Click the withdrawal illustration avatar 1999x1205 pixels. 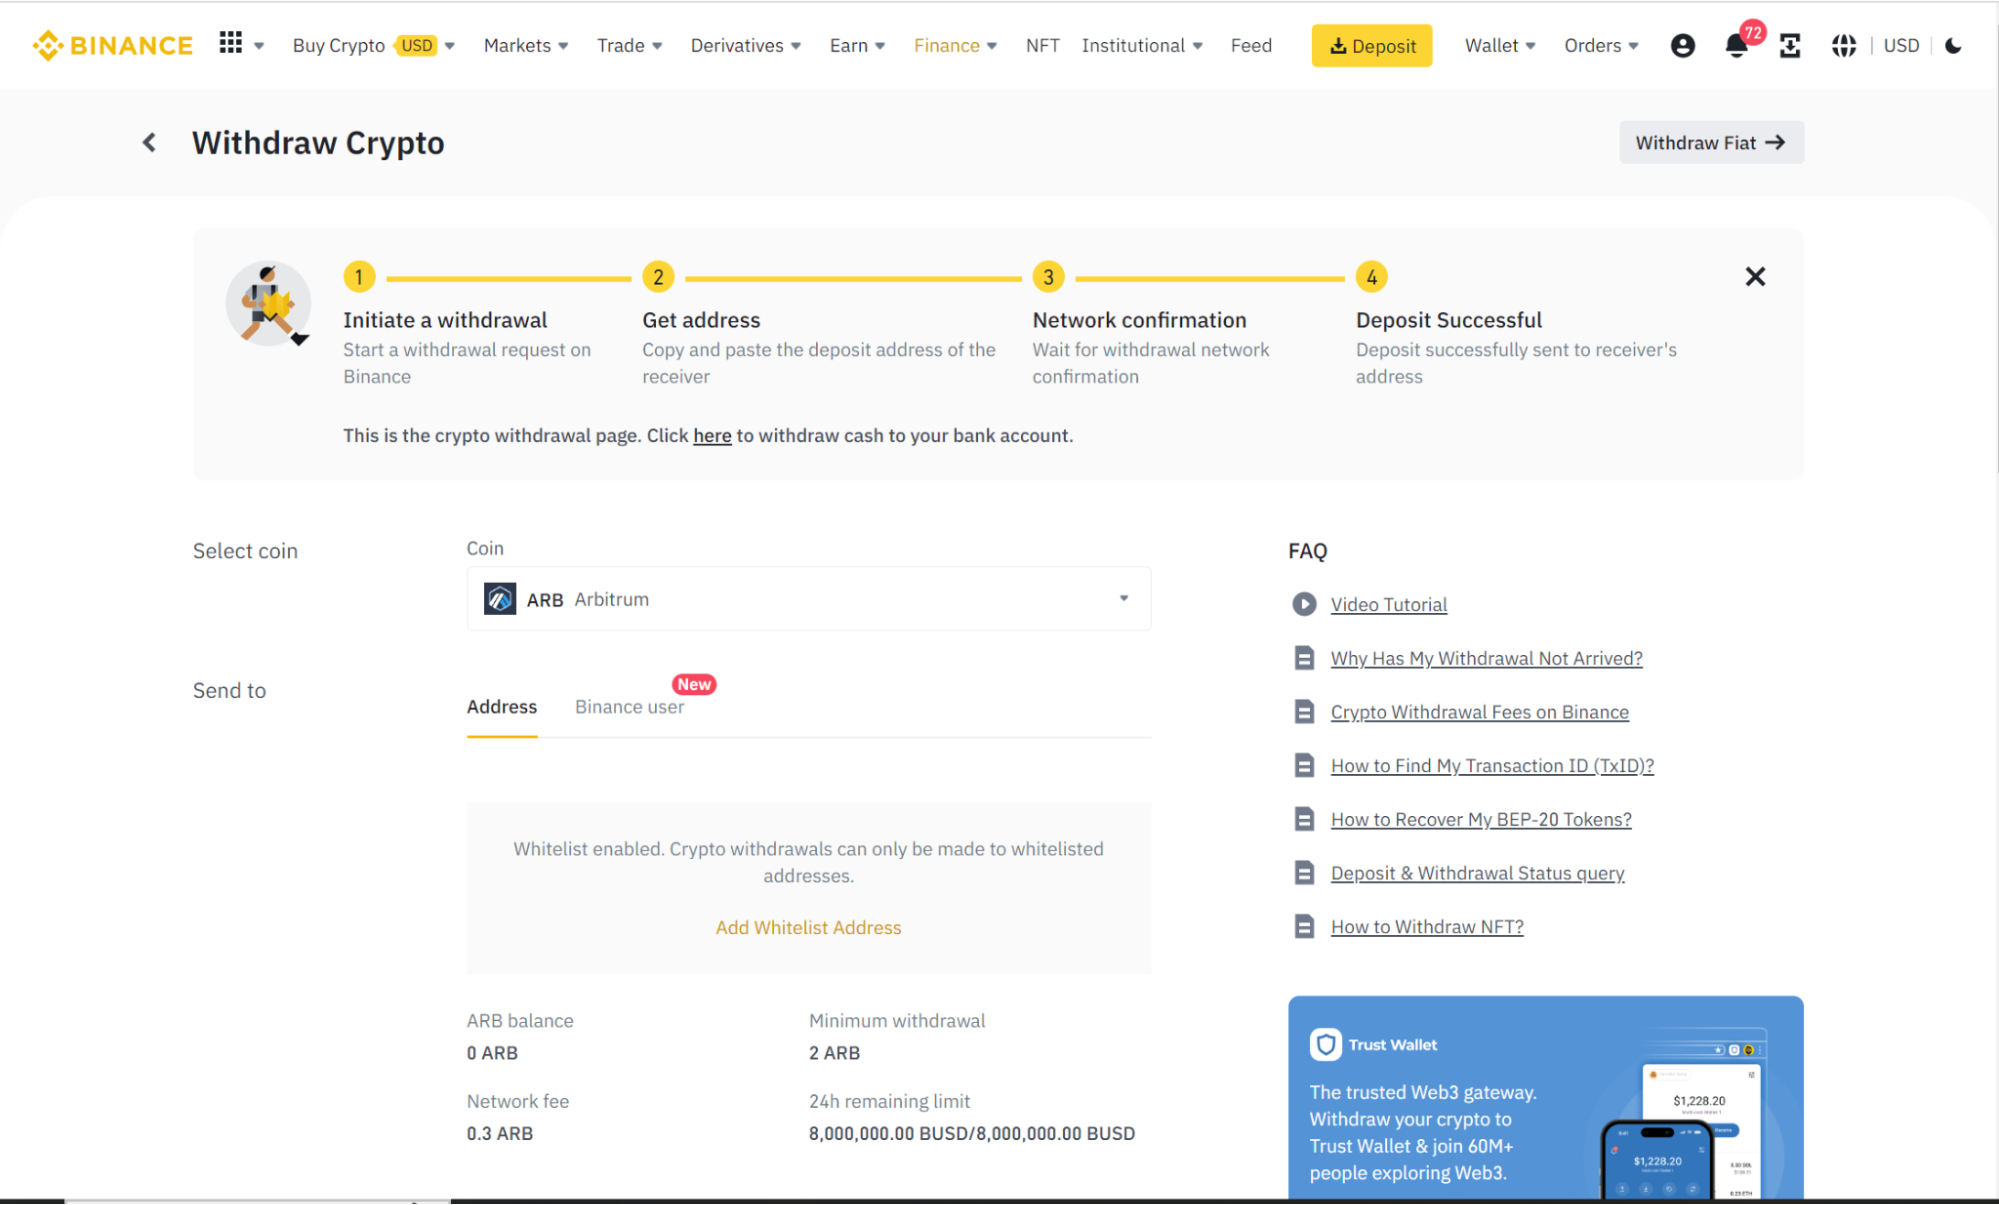(268, 304)
